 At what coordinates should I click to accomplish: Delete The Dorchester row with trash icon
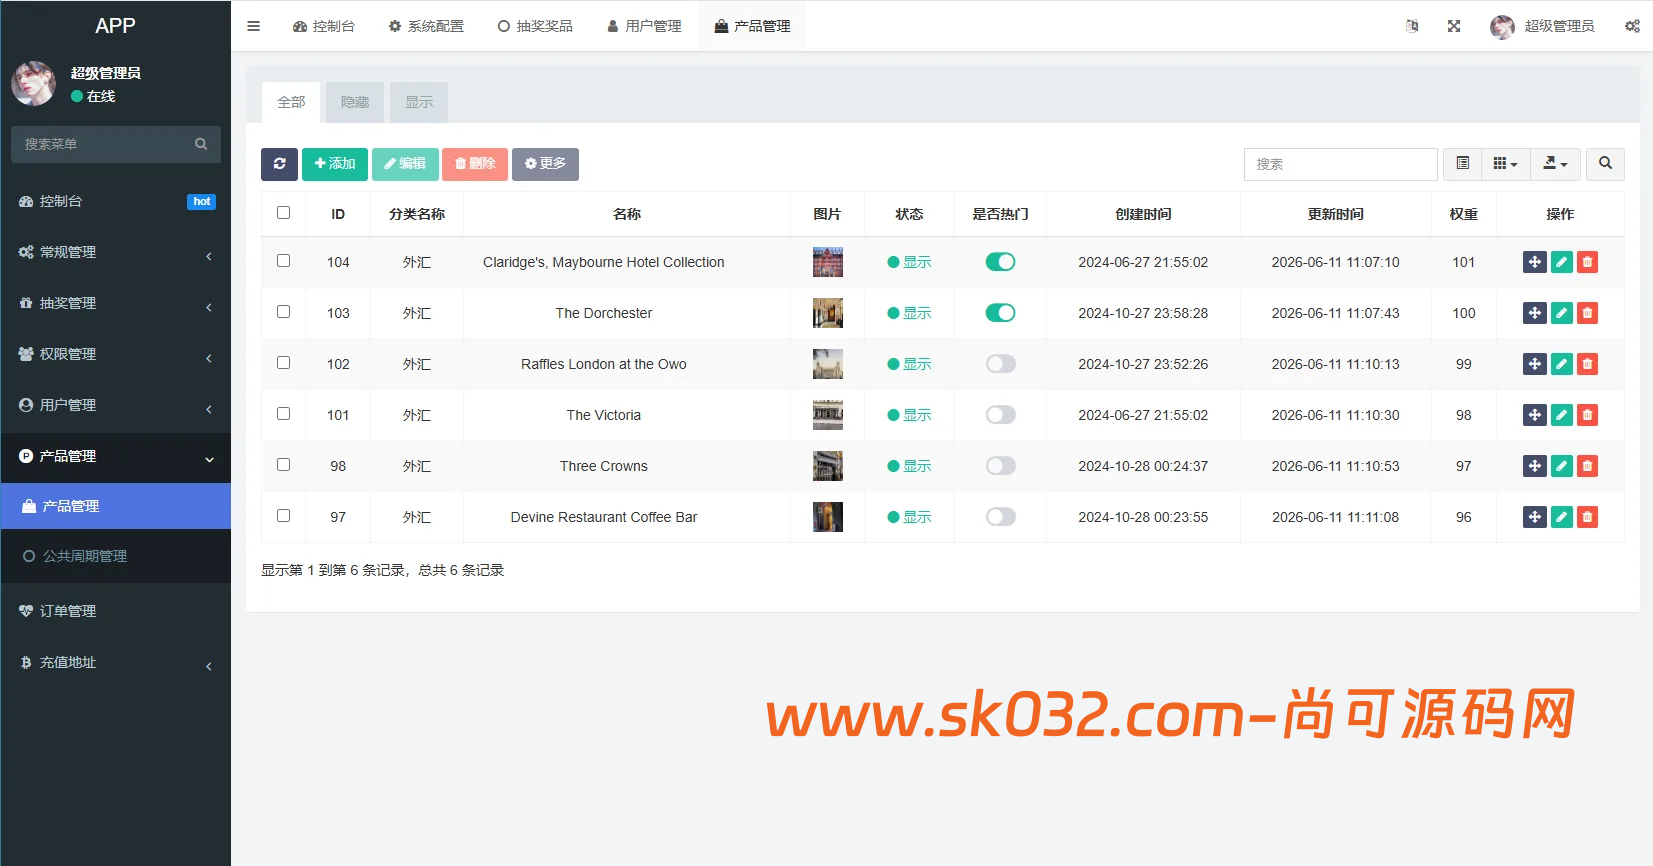tap(1587, 313)
